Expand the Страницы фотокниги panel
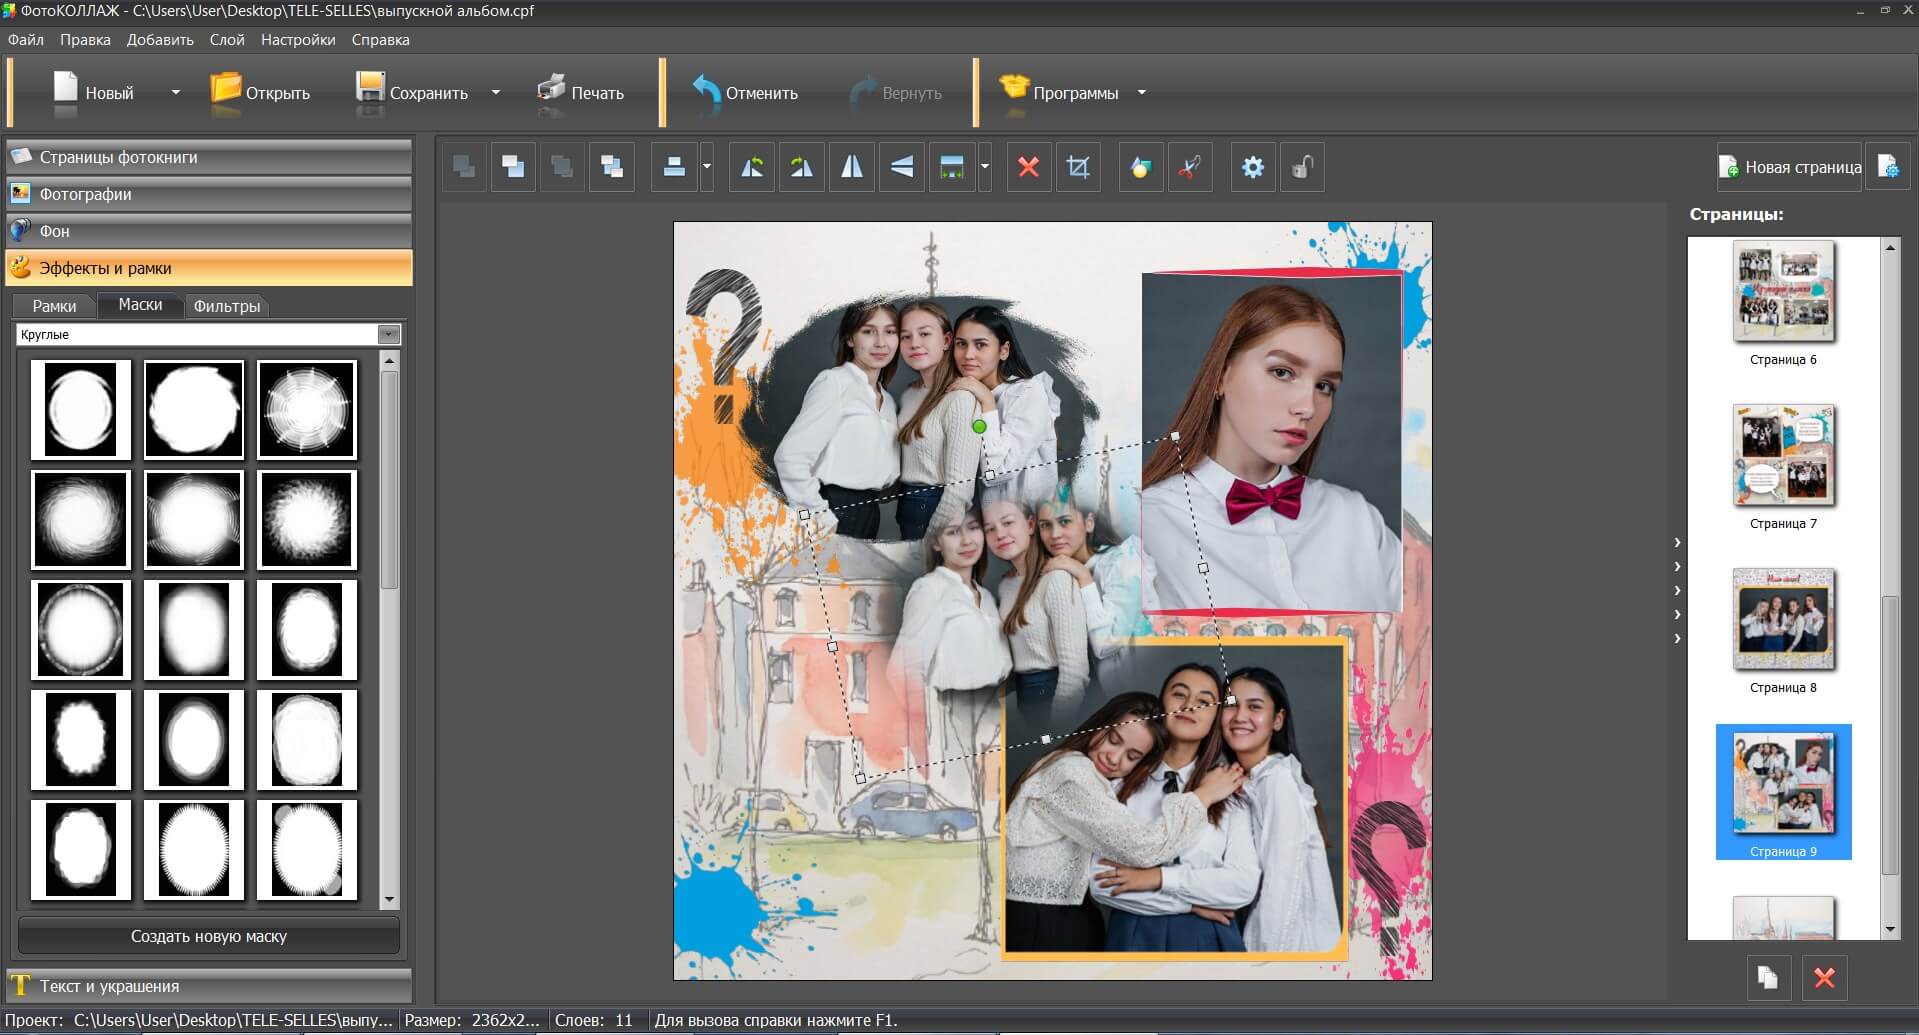 coord(209,157)
